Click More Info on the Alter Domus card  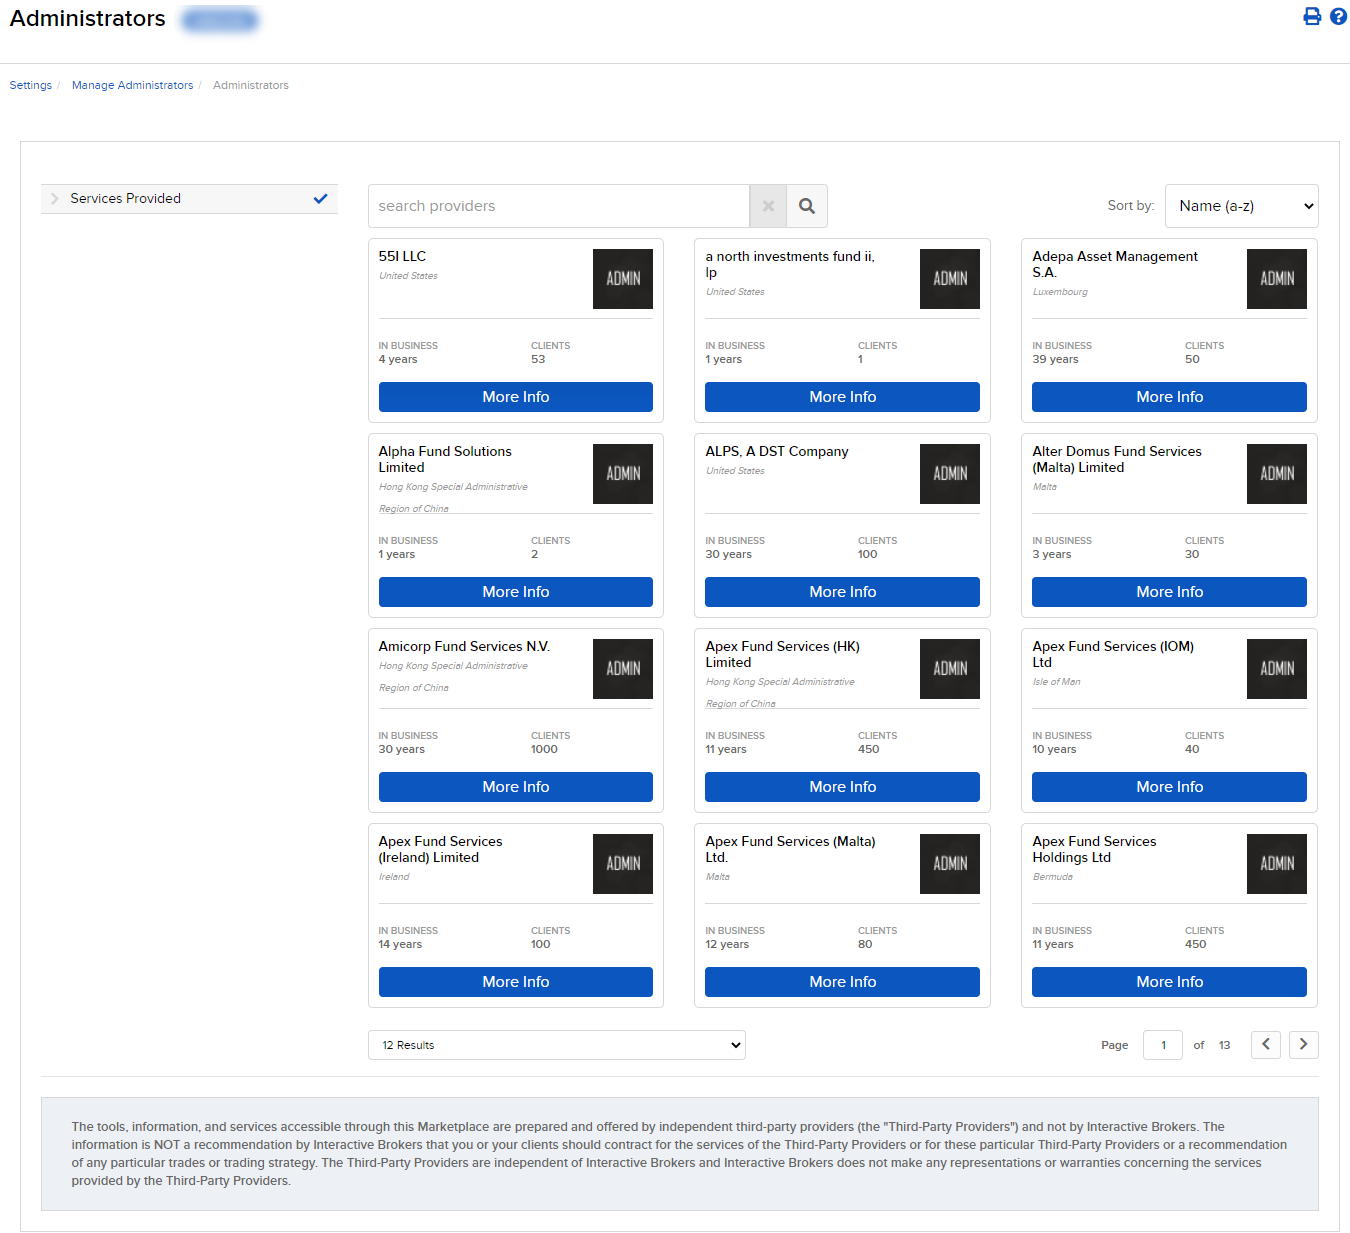pyautogui.click(x=1168, y=592)
